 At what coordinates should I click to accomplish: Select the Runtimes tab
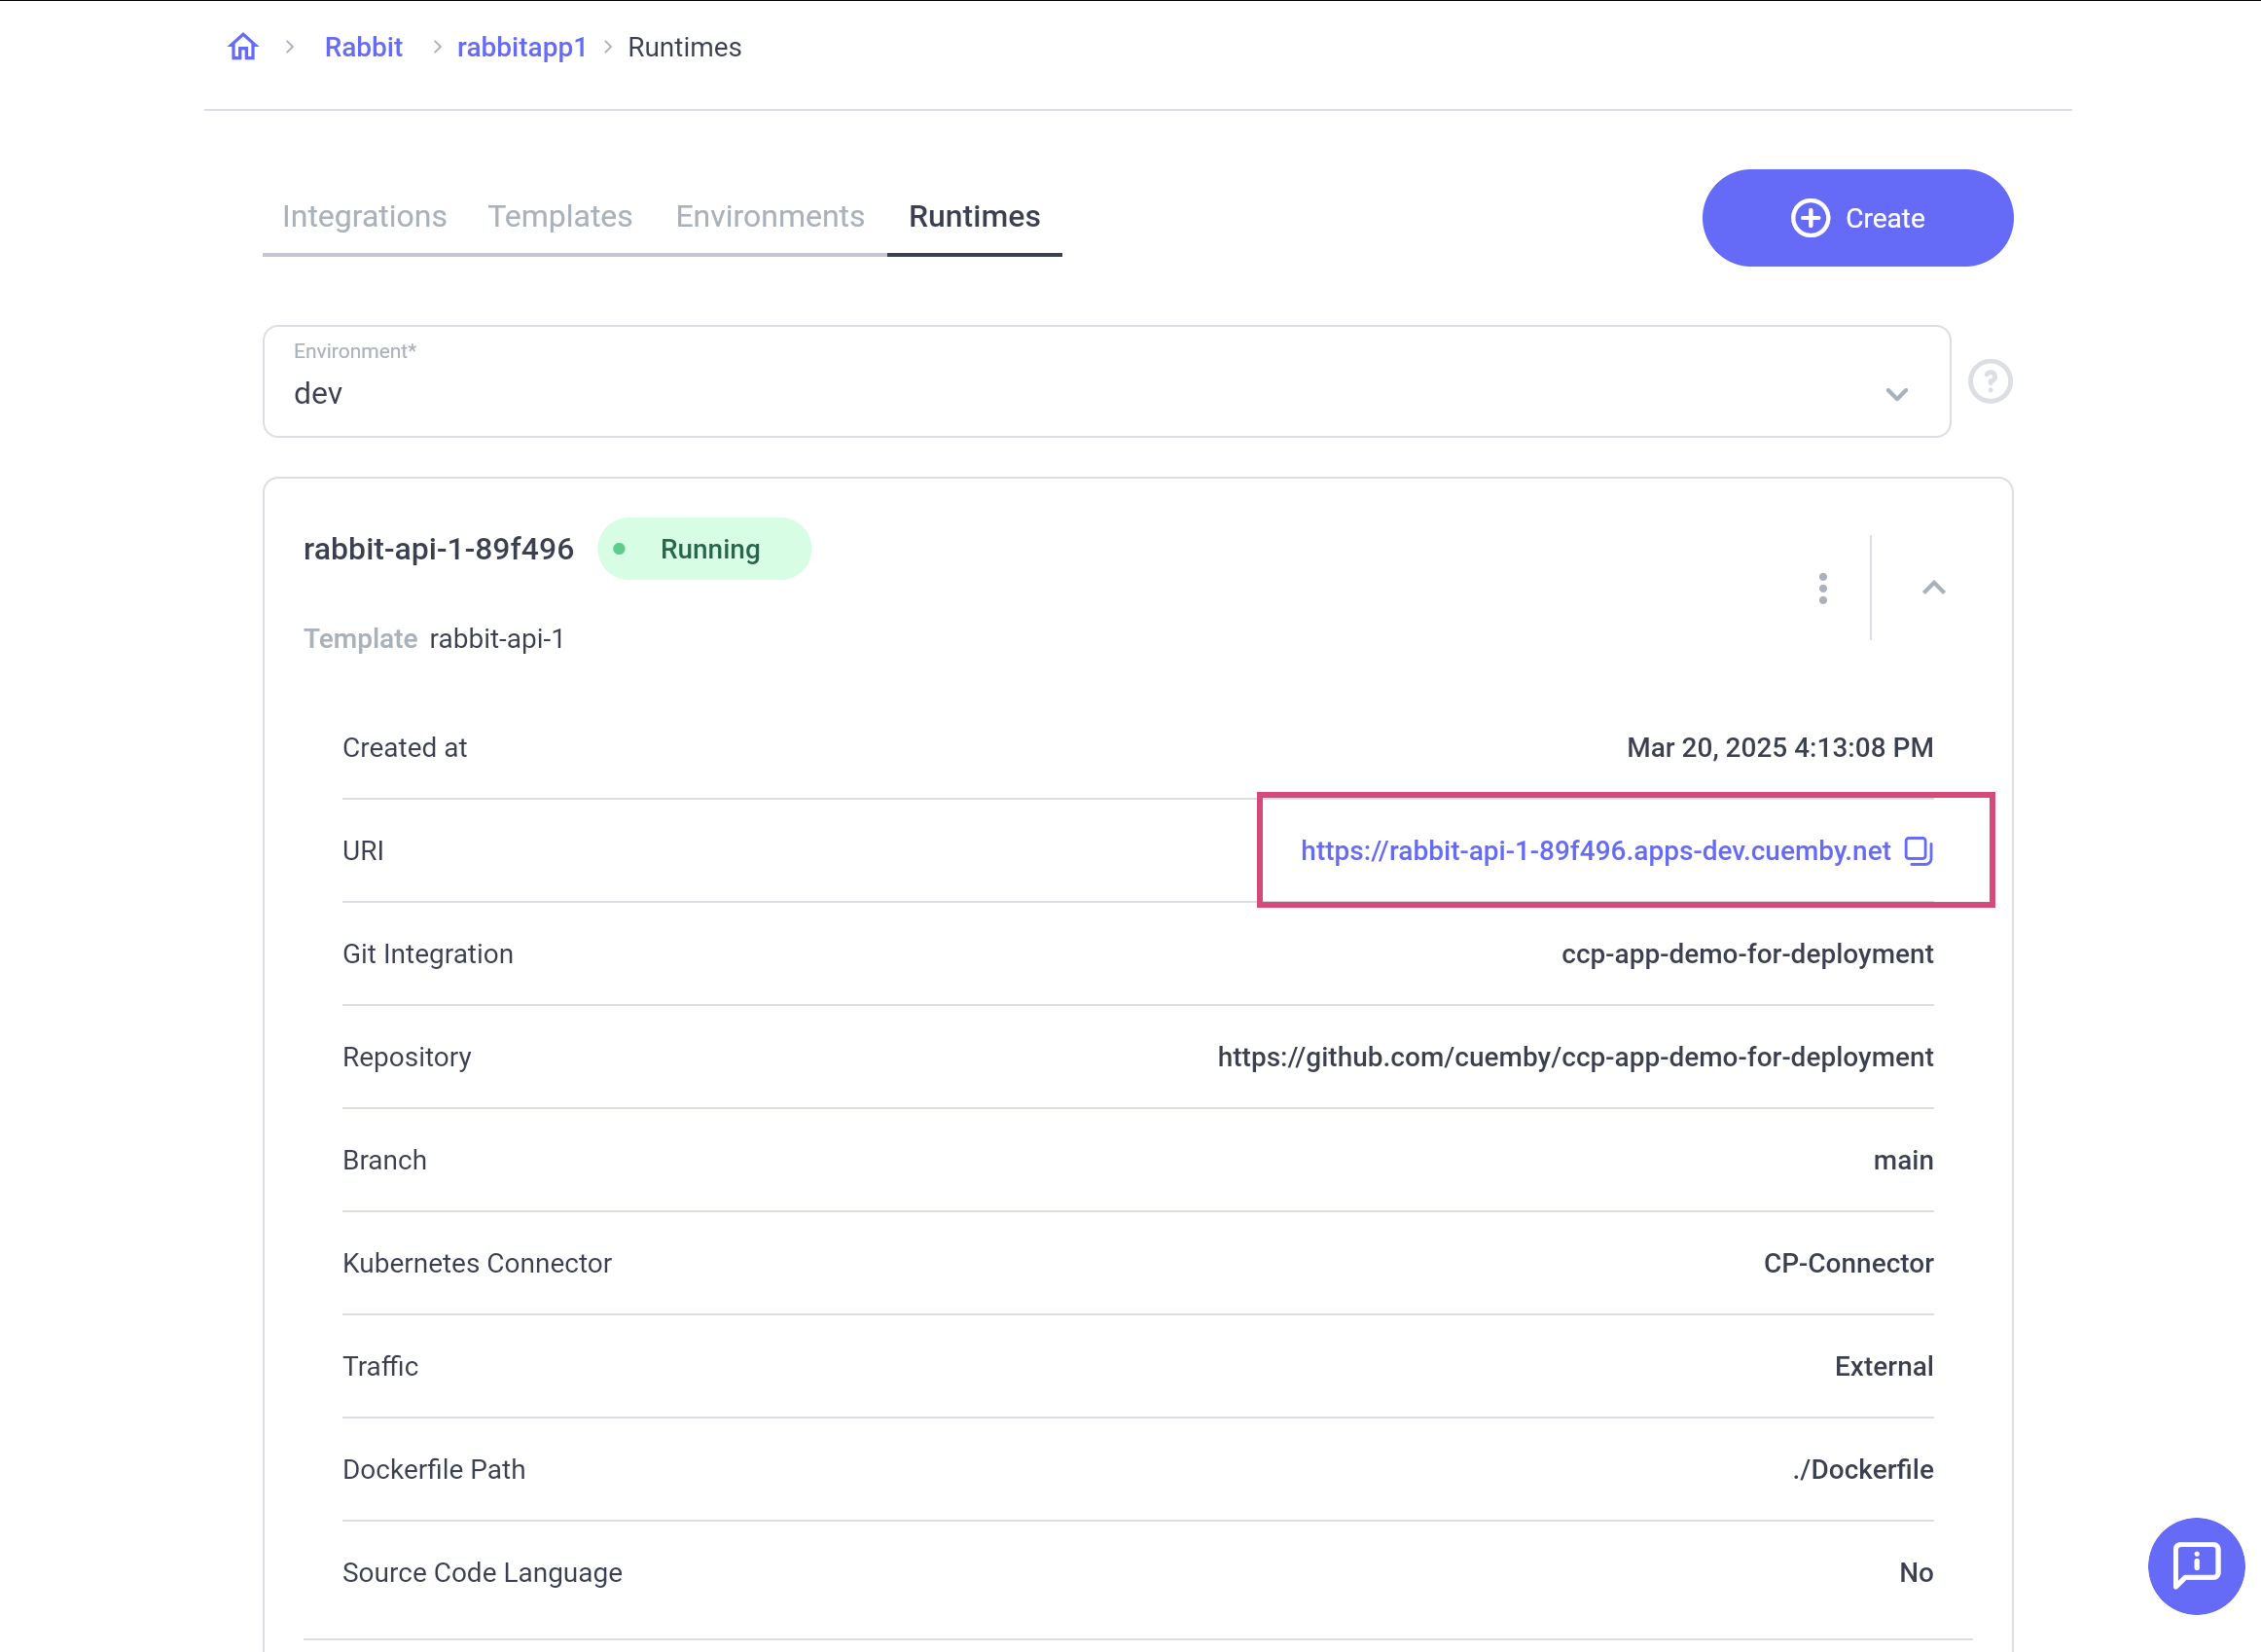pyautogui.click(x=973, y=216)
